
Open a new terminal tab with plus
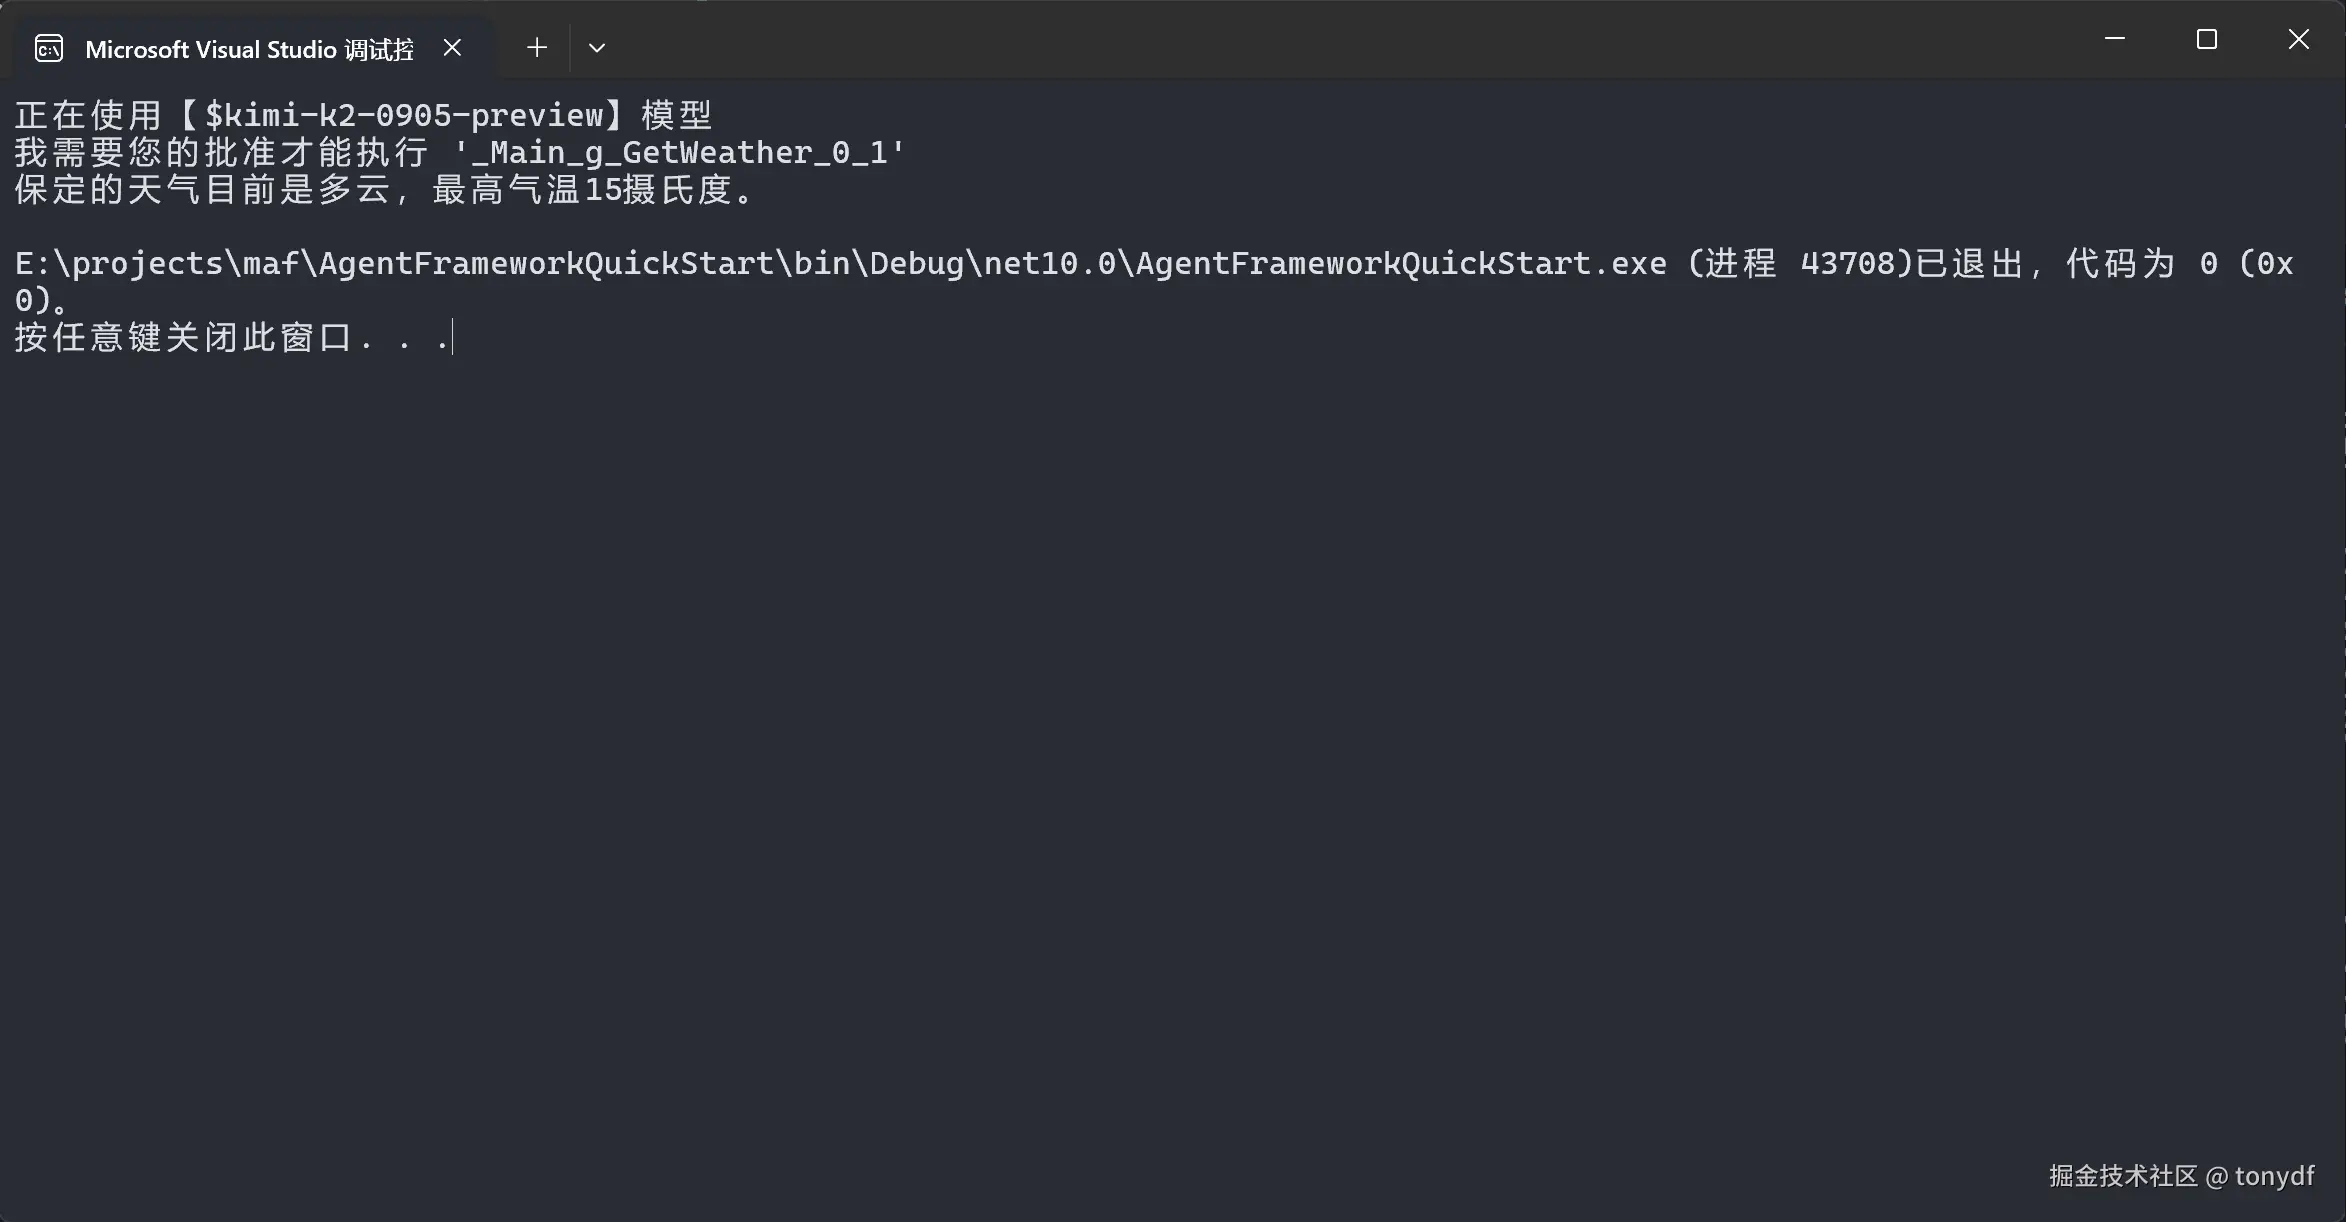click(537, 47)
